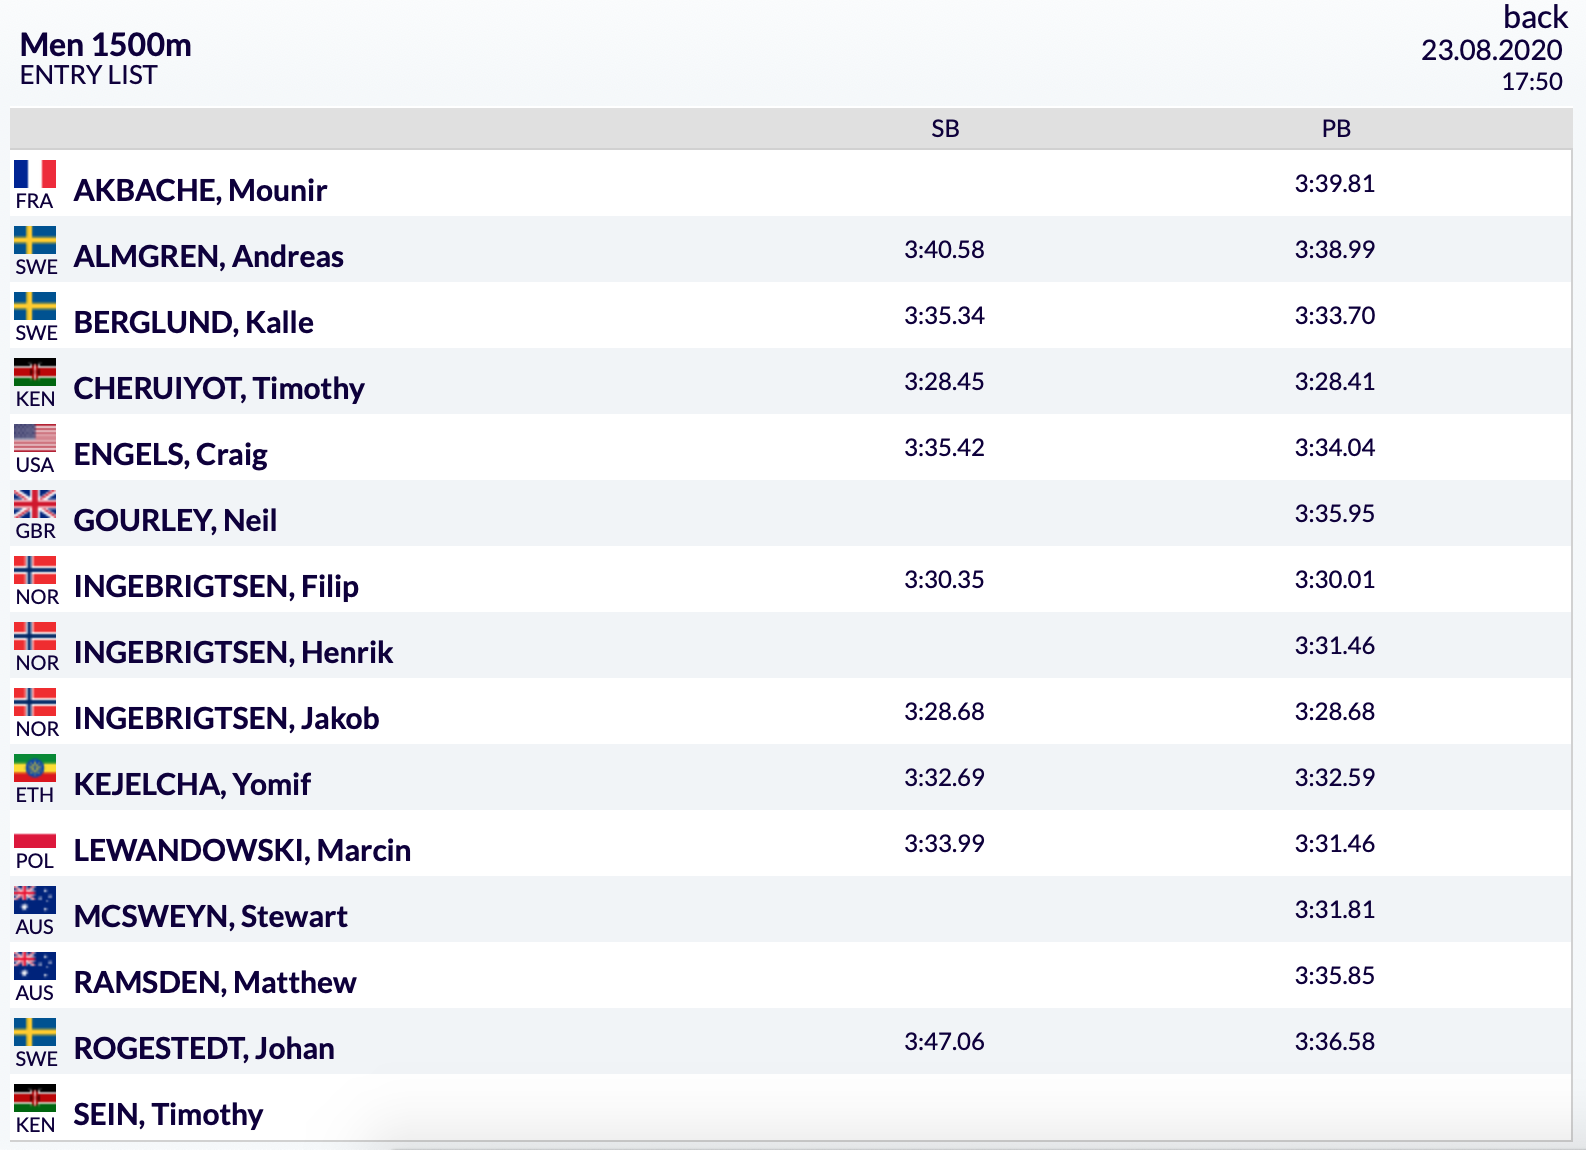Click the Polish flag beside LEWANDOWSKI
Viewport: 1586px width, 1150px height.
pos(35,834)
